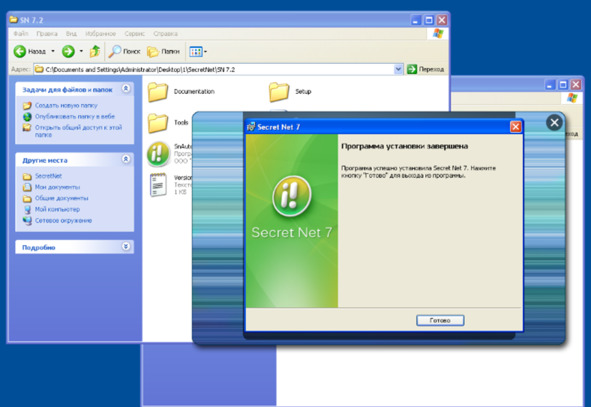Expand the Подробно details panel
This screenshot has width=591, height=407.
coord(126,246)
